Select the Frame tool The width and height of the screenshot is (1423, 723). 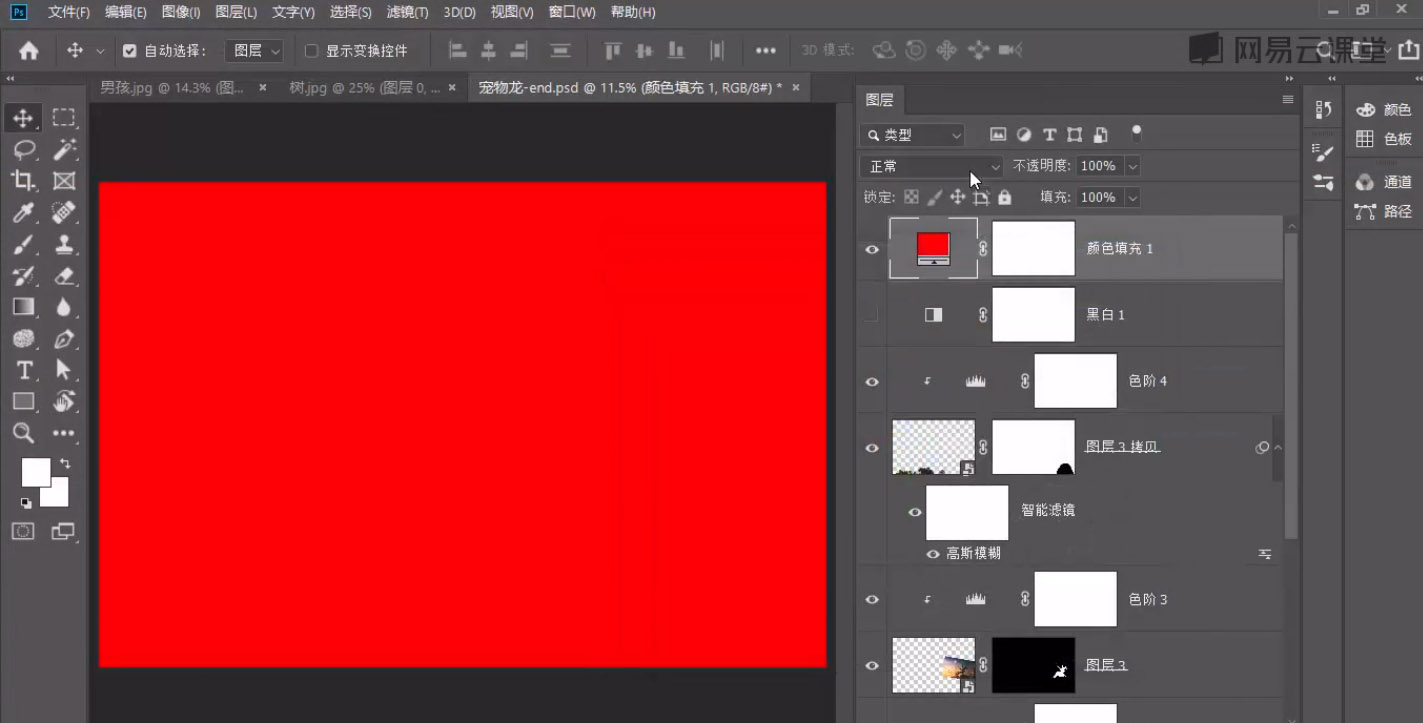64,181
